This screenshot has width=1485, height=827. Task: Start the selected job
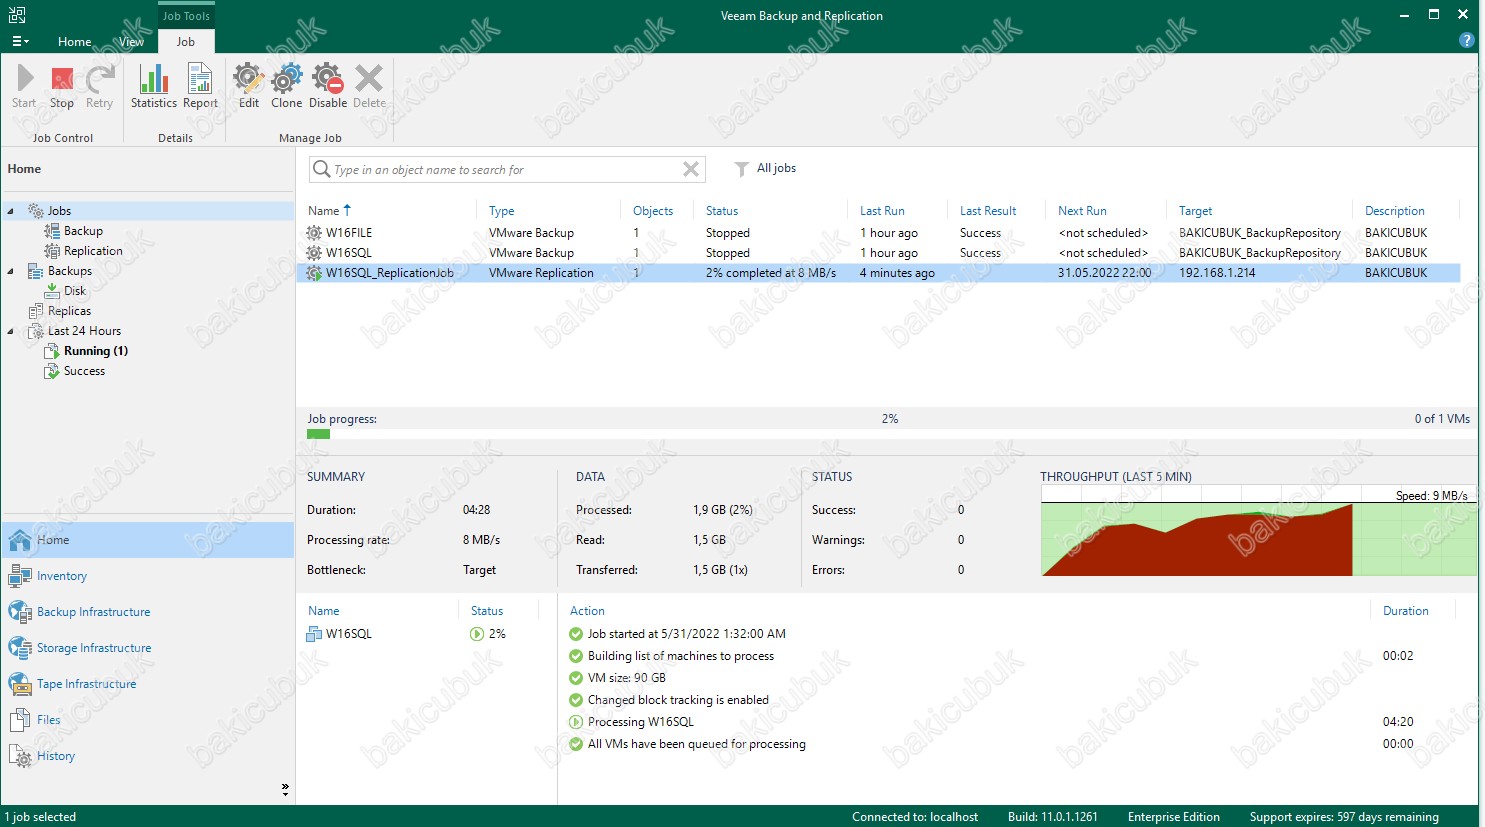(24, 86)
